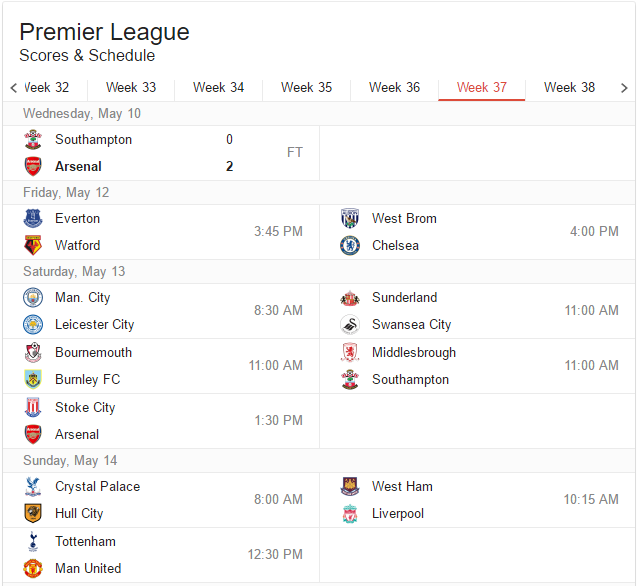Click the Stoke City crest icon
This screenshot has width=642, height=586.
(x=33, y=408)
